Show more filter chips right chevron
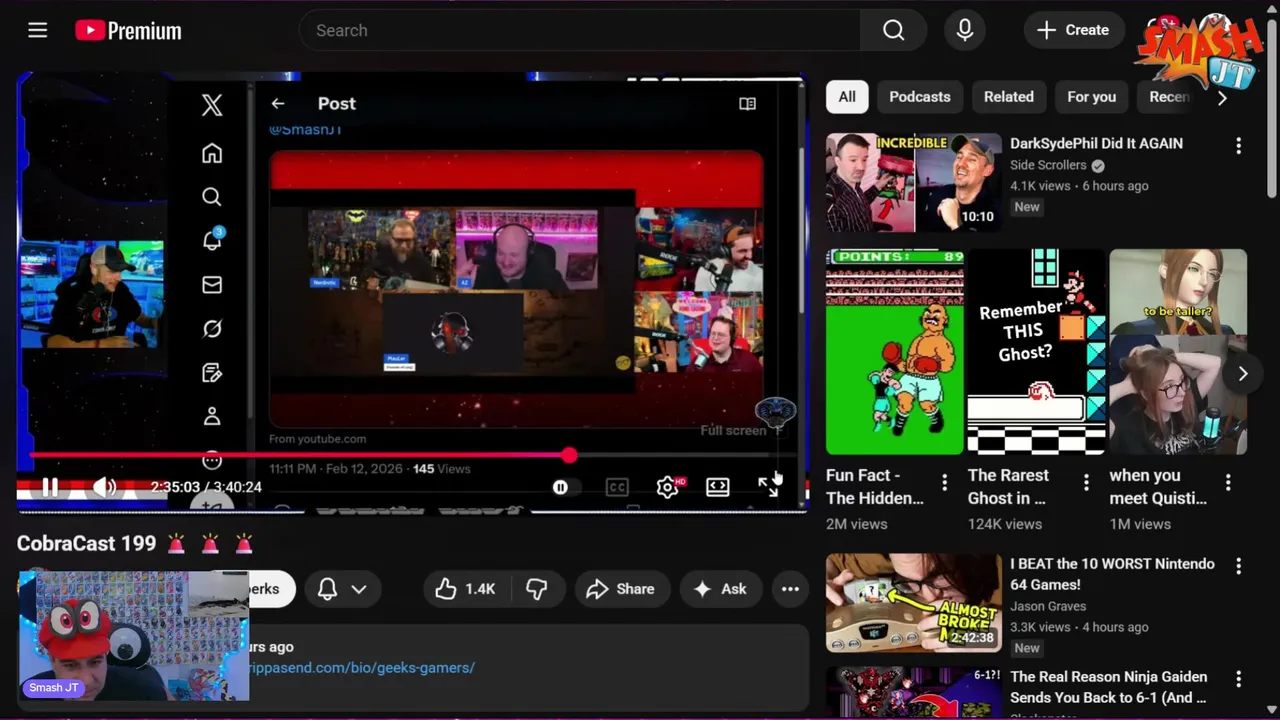 click(1221, 98)
